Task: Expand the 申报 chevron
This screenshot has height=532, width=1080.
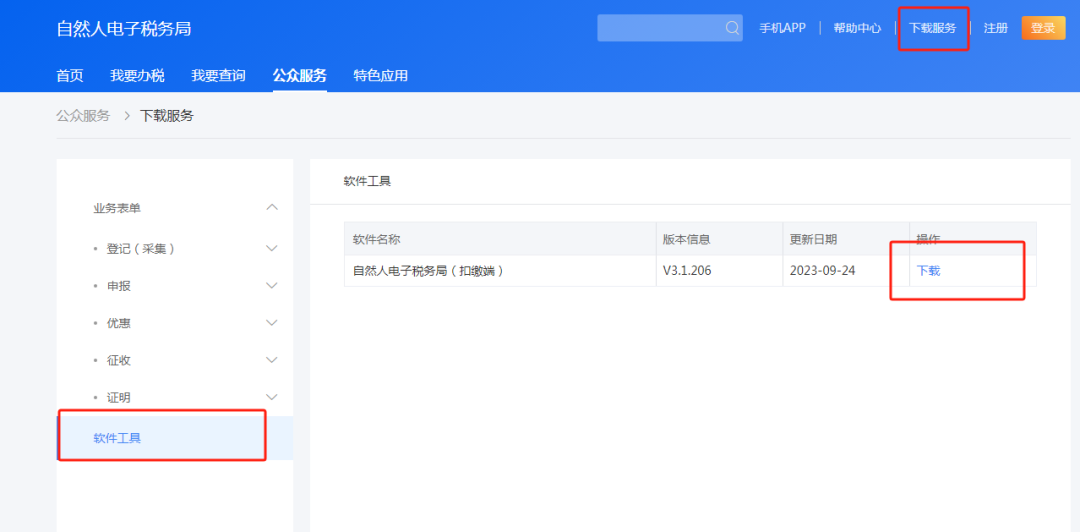Action: (272, 285)
